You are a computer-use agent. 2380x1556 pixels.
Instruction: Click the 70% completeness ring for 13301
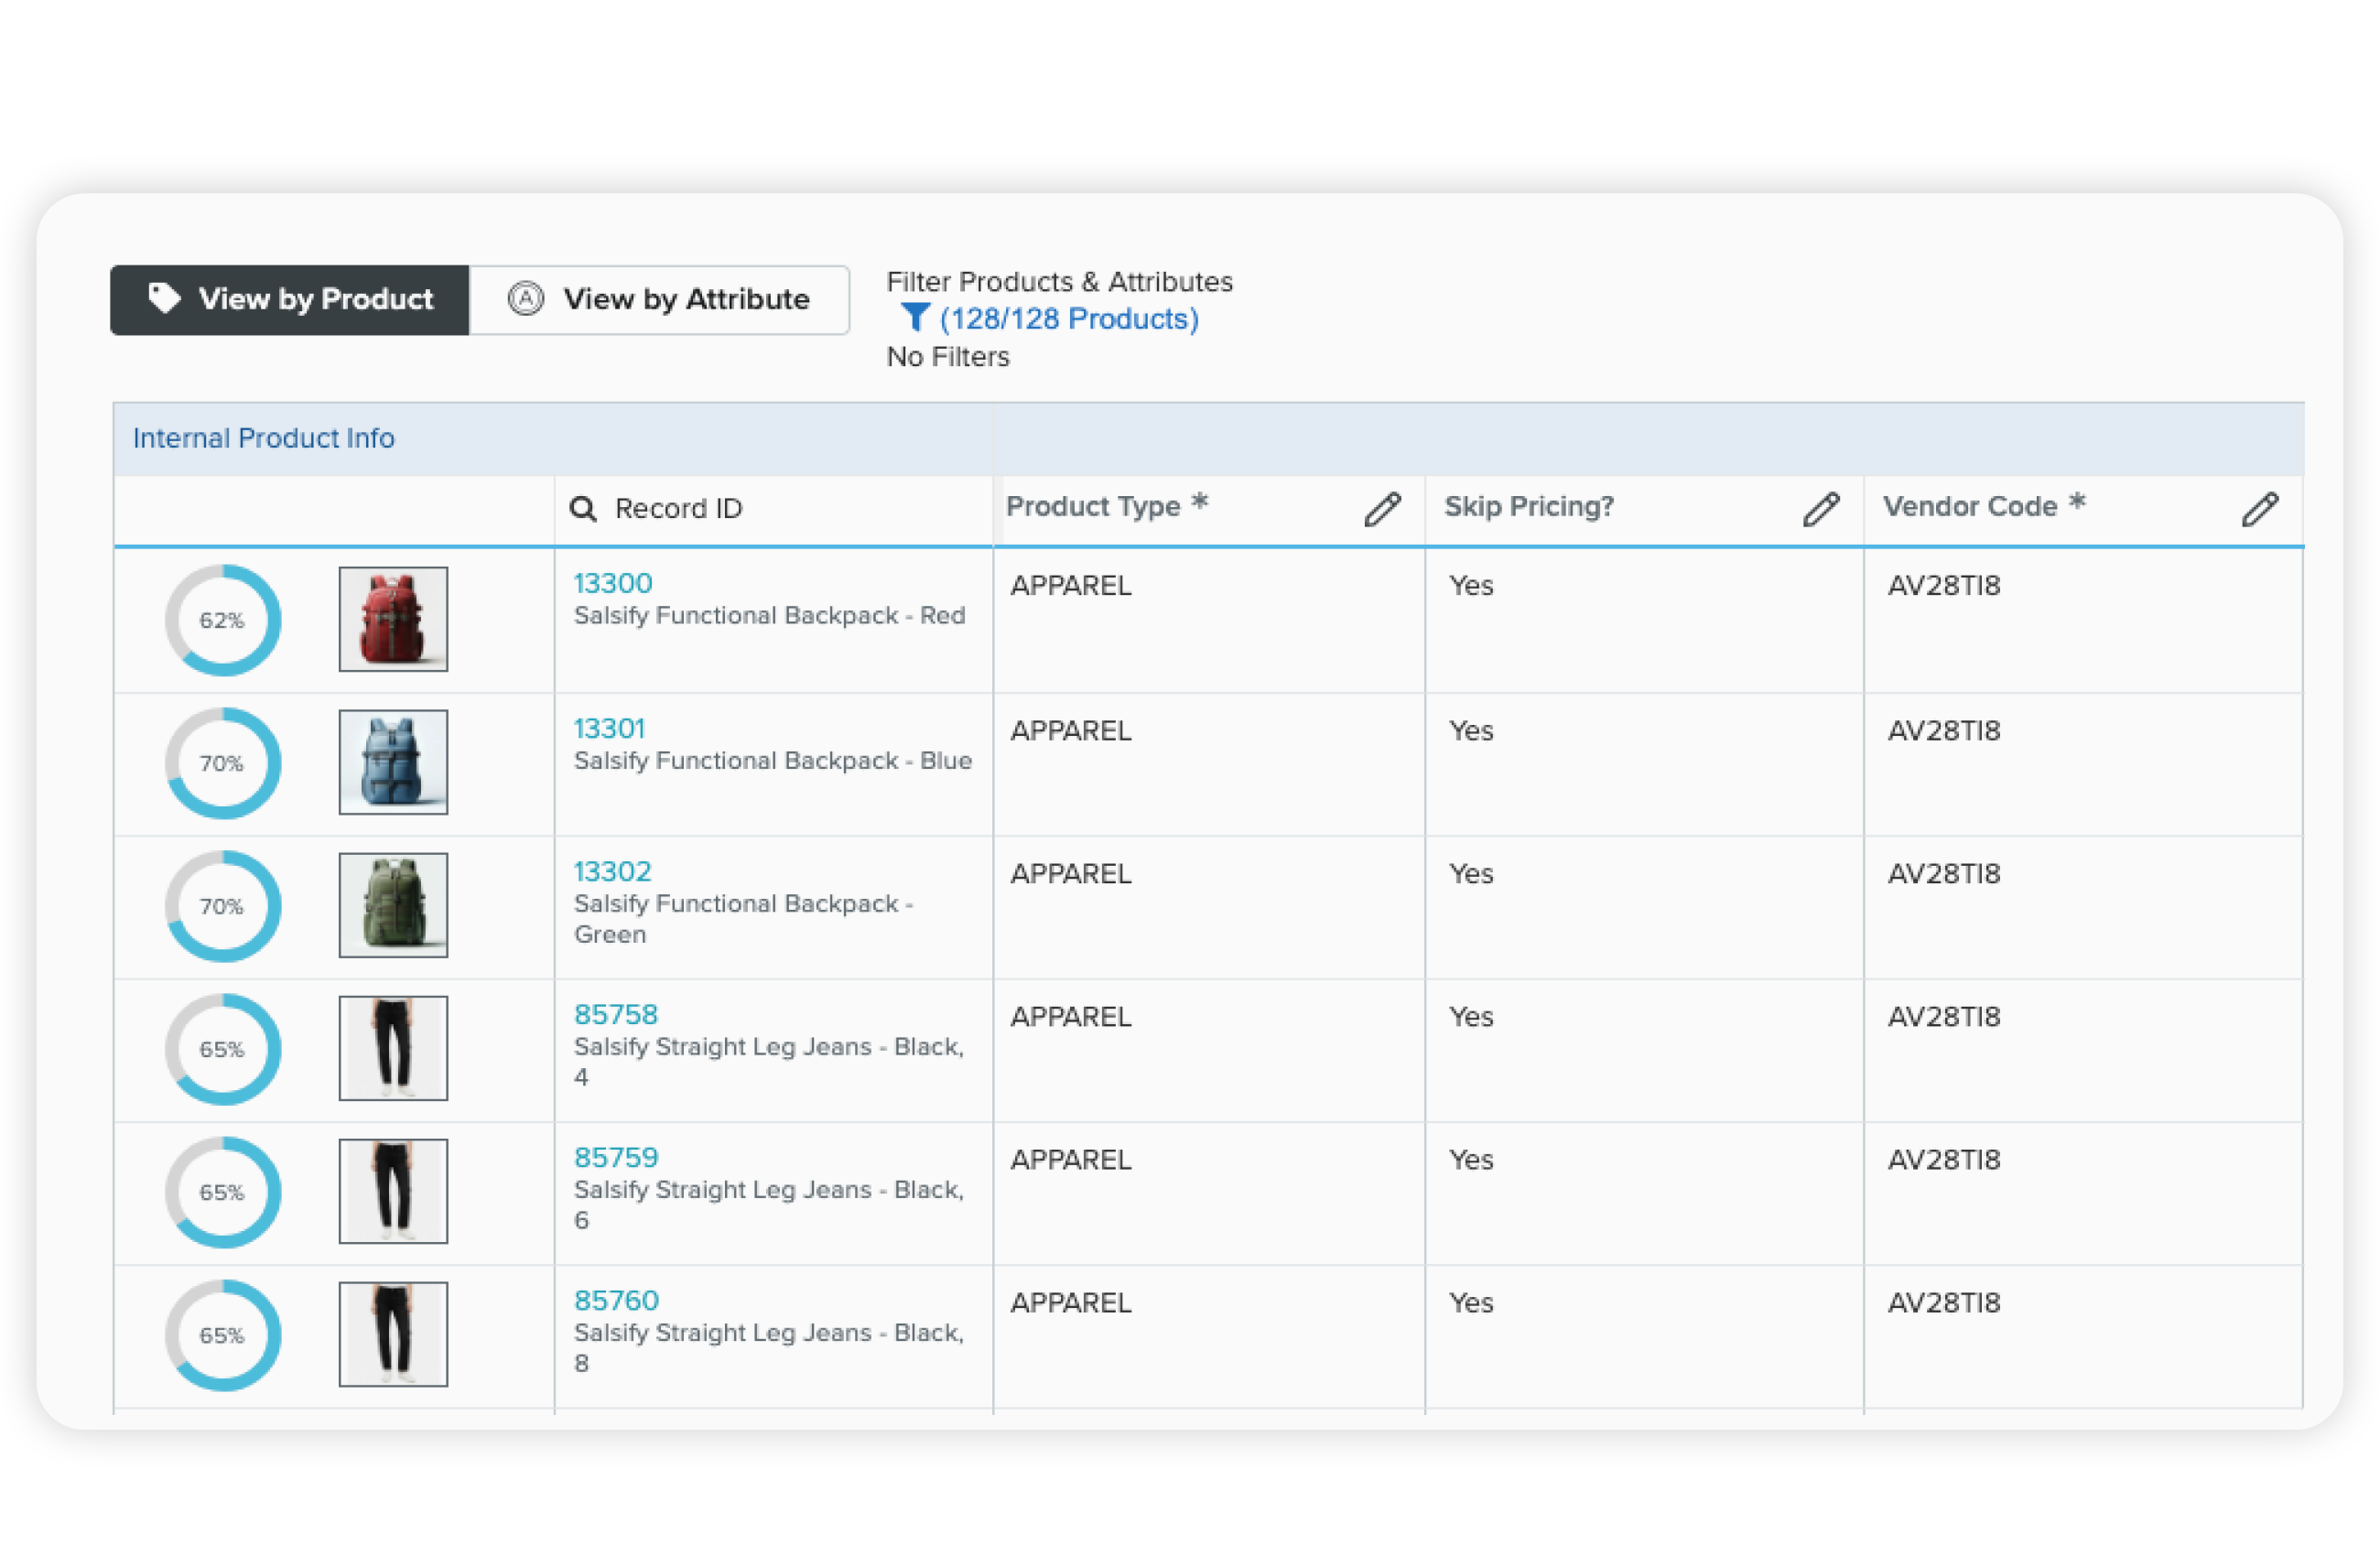click(223, 763)
